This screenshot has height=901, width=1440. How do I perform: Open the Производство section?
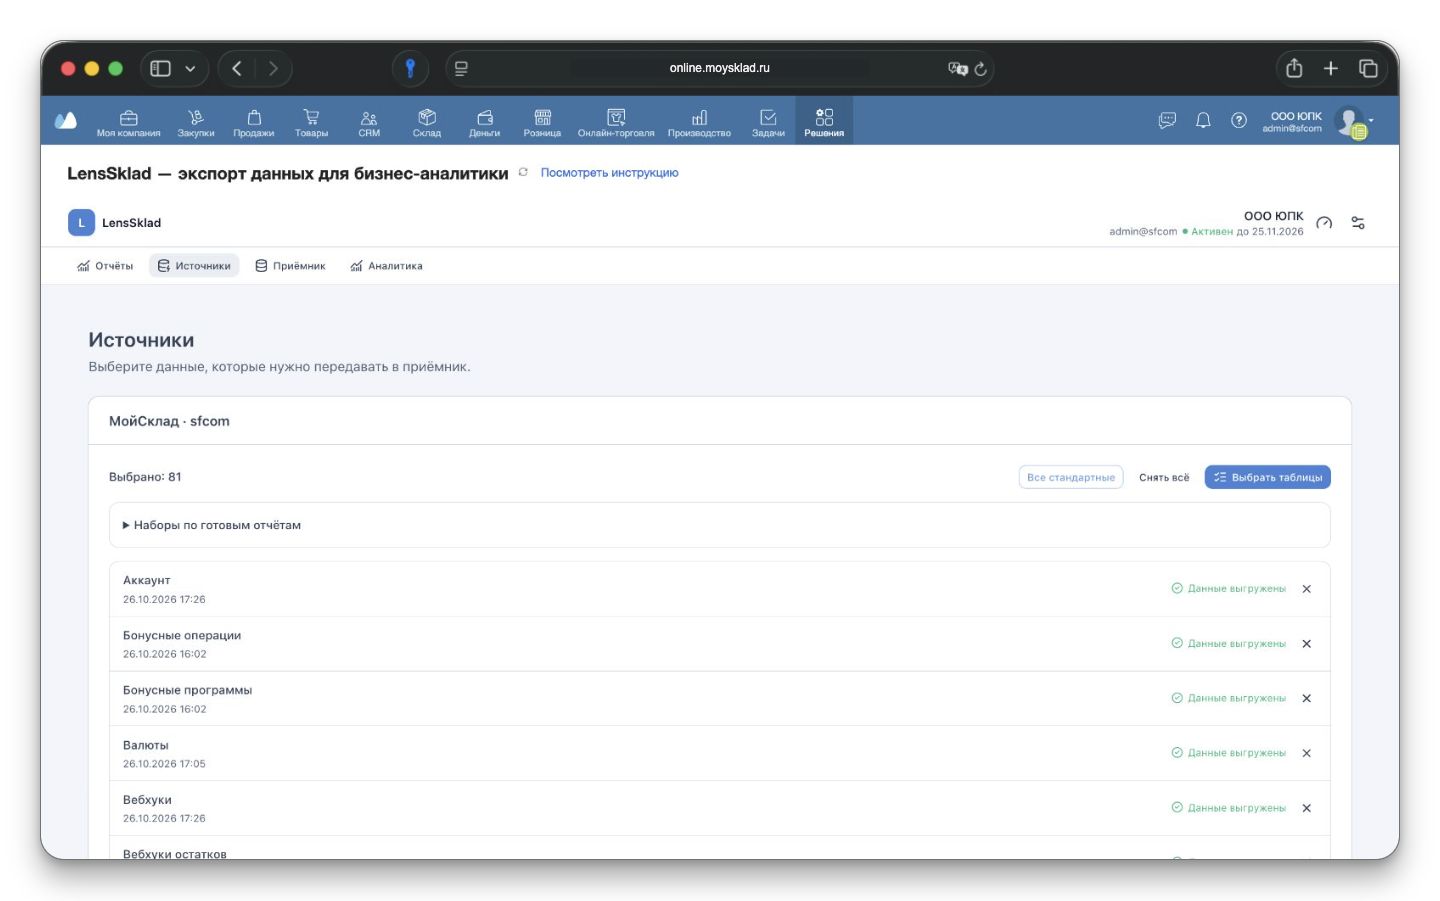[699, 122]
